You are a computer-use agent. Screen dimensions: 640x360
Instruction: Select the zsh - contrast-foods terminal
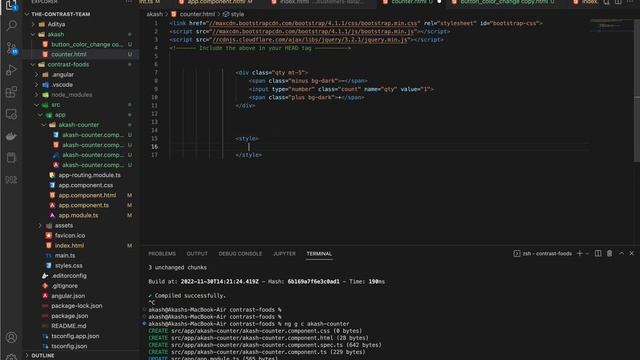coord(543,253)
